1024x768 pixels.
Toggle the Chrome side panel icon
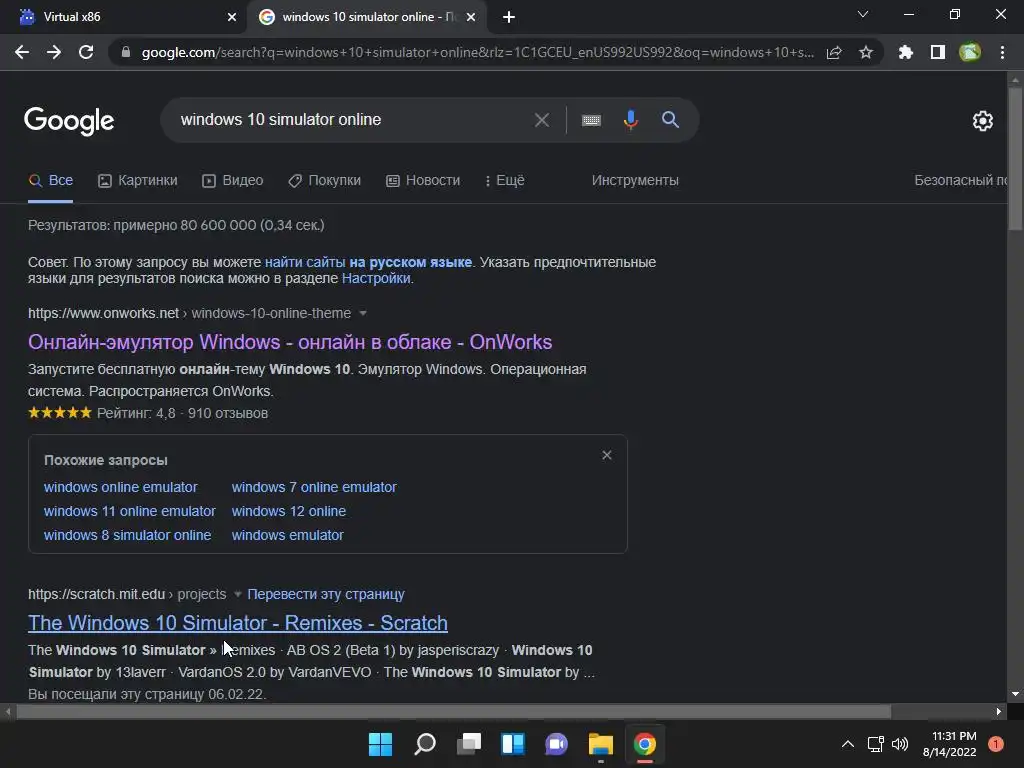pos(938,52)
